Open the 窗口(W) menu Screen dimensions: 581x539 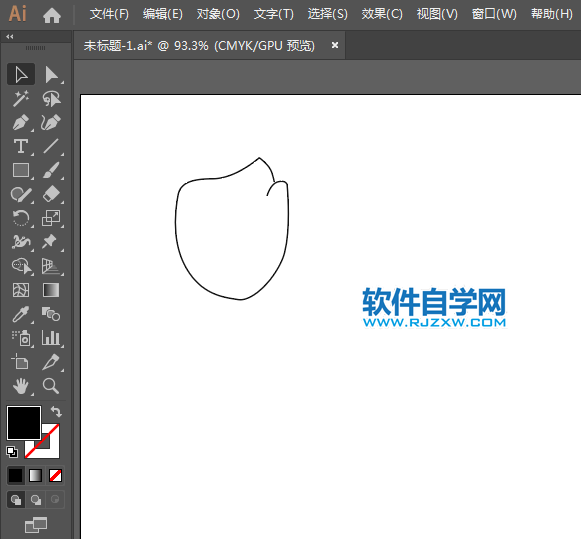[x=494, y=14]
